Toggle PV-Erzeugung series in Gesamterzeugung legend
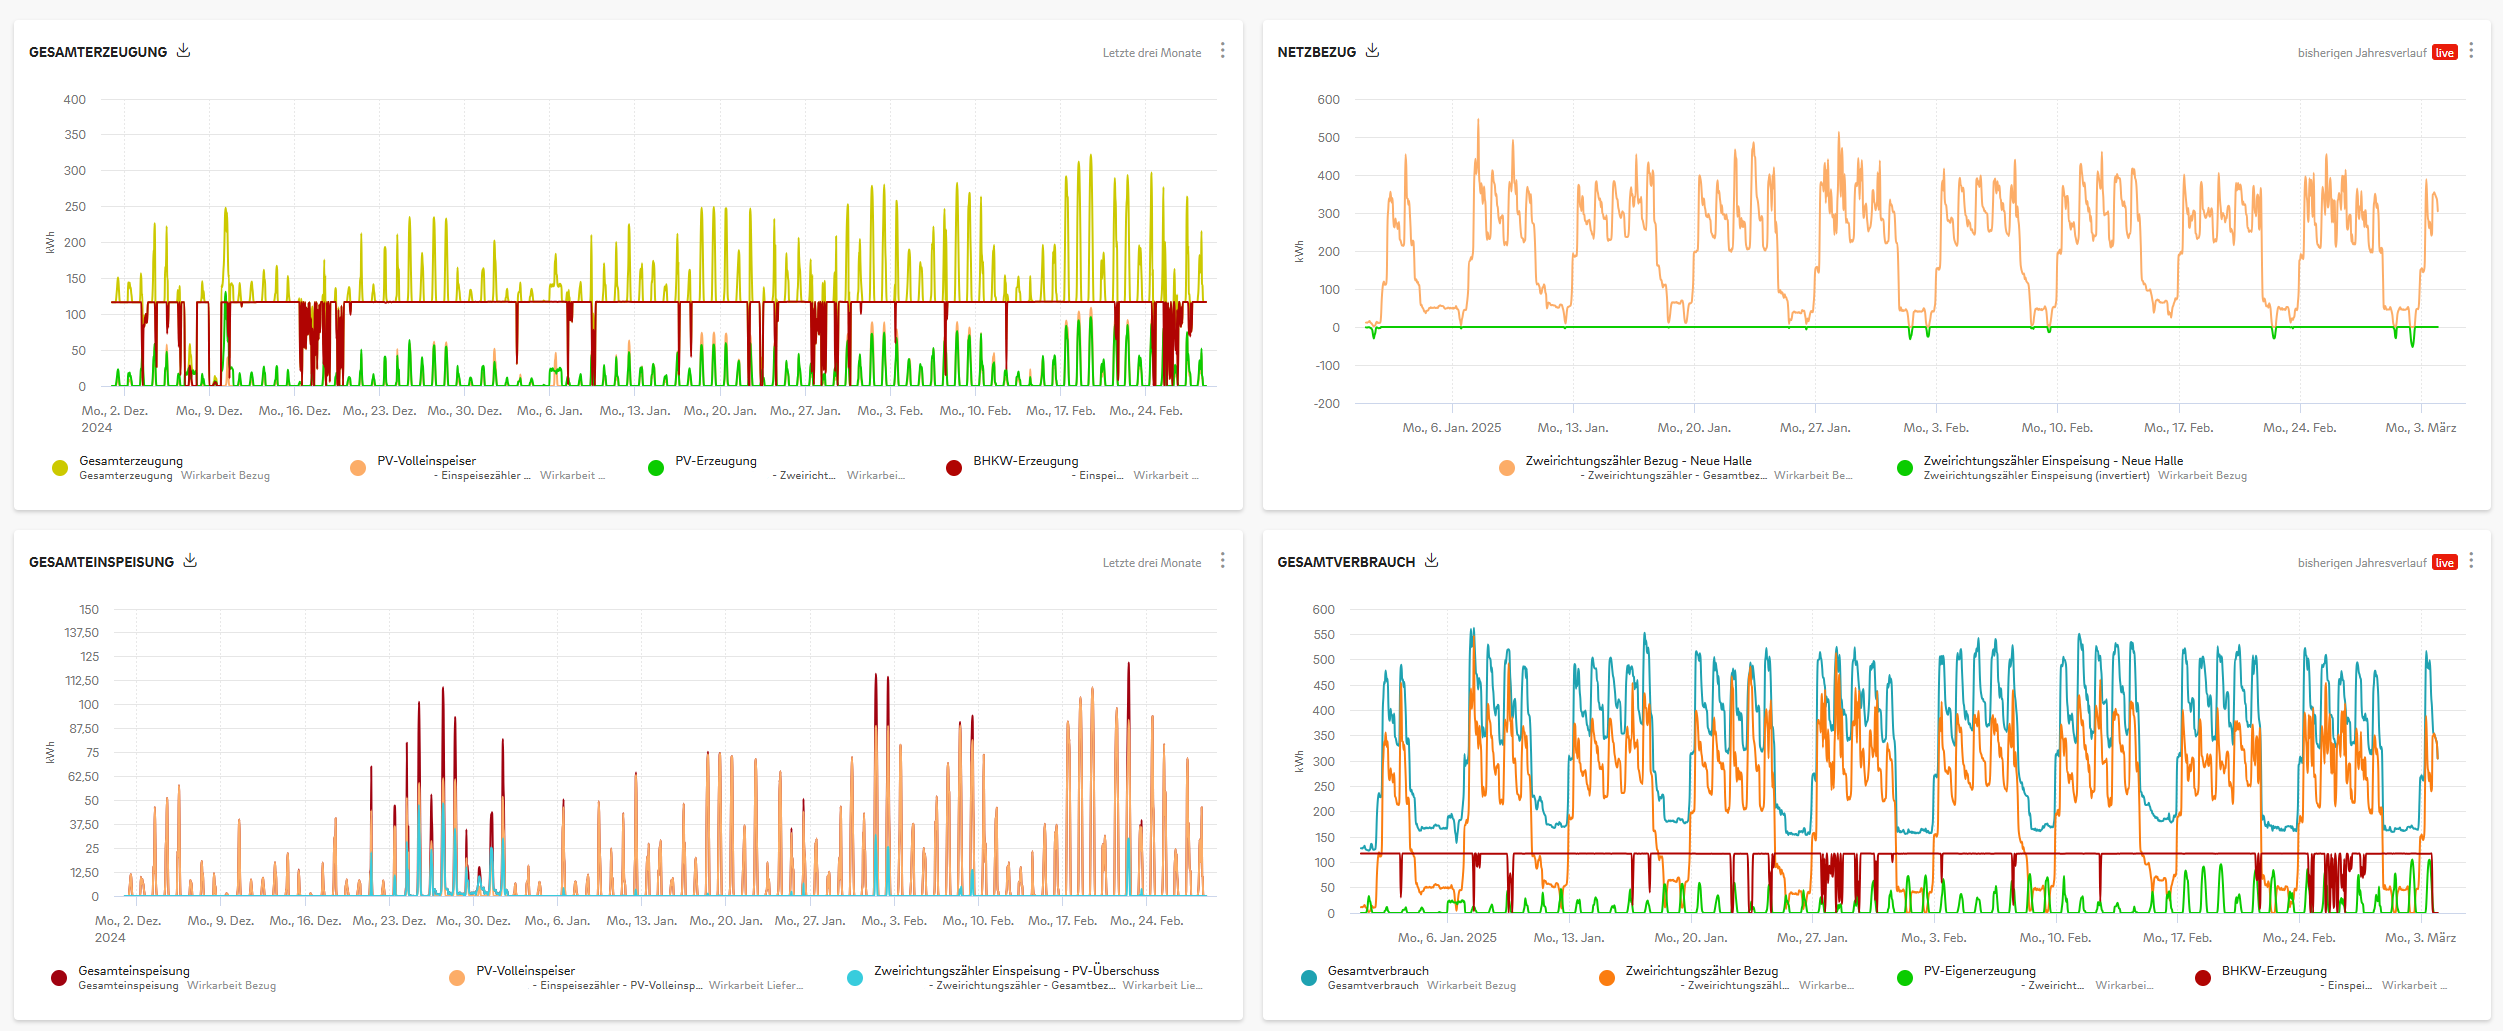The height and width of the screenshot is (1031, 2503). pyautogui.click(x=715, y=461)
